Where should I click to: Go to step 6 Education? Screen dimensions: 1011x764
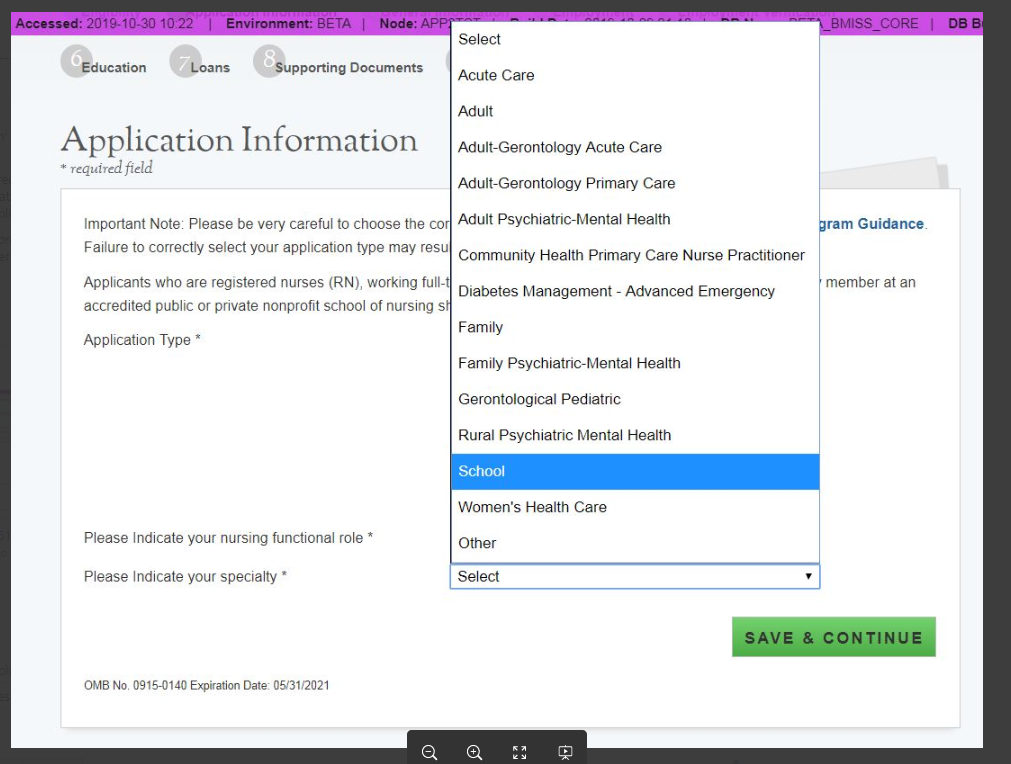click(x=104, y=66)
